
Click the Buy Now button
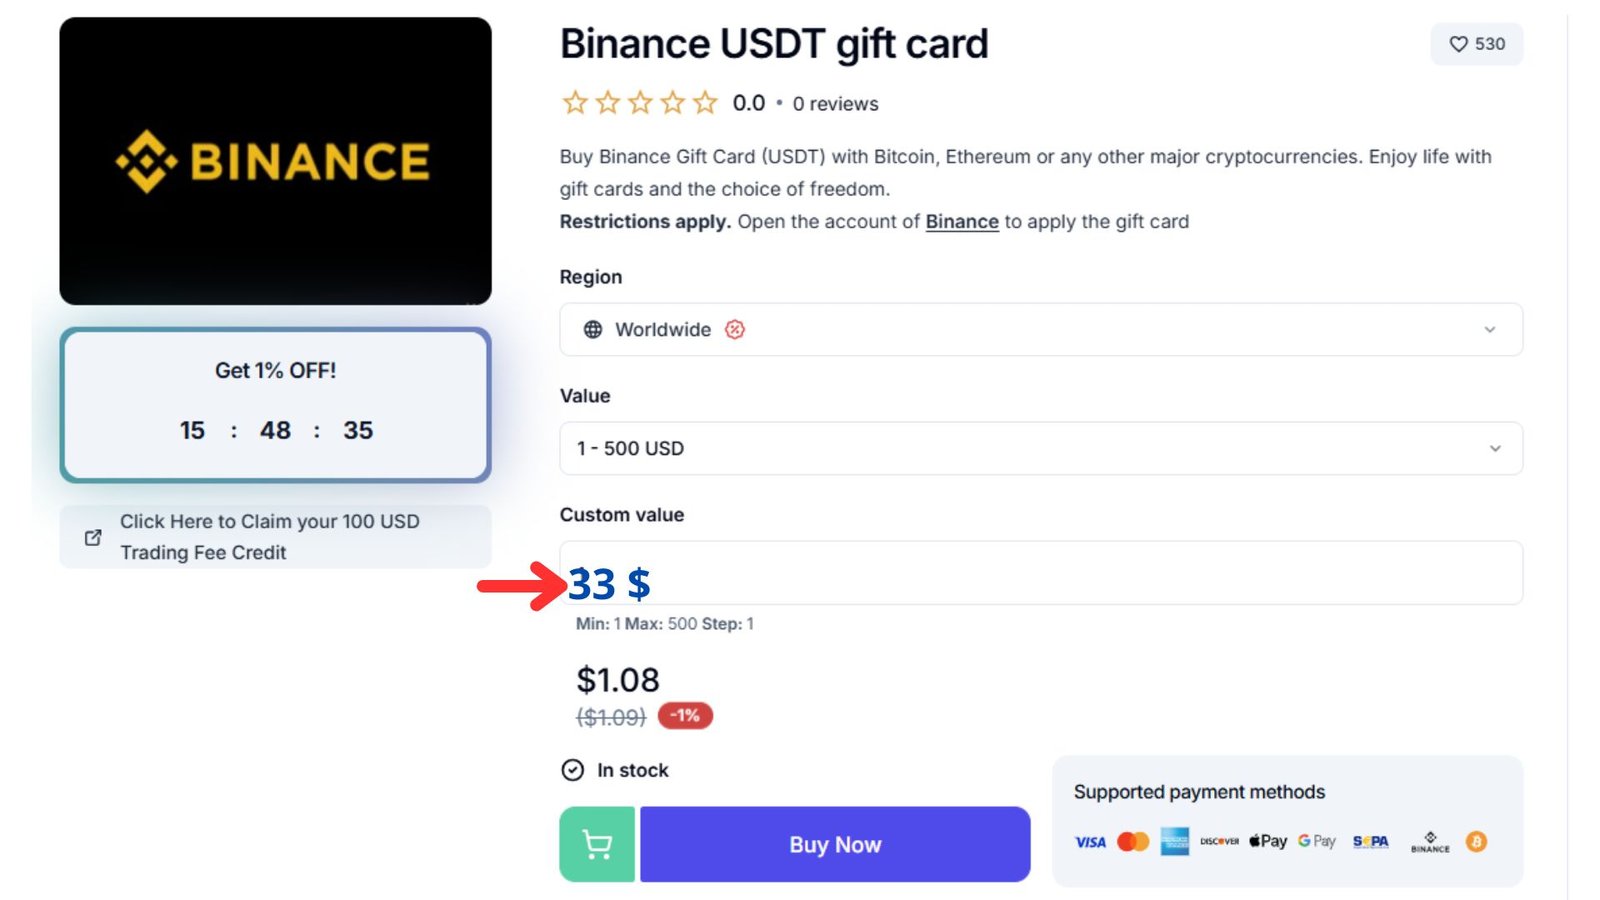coord(834,843)
